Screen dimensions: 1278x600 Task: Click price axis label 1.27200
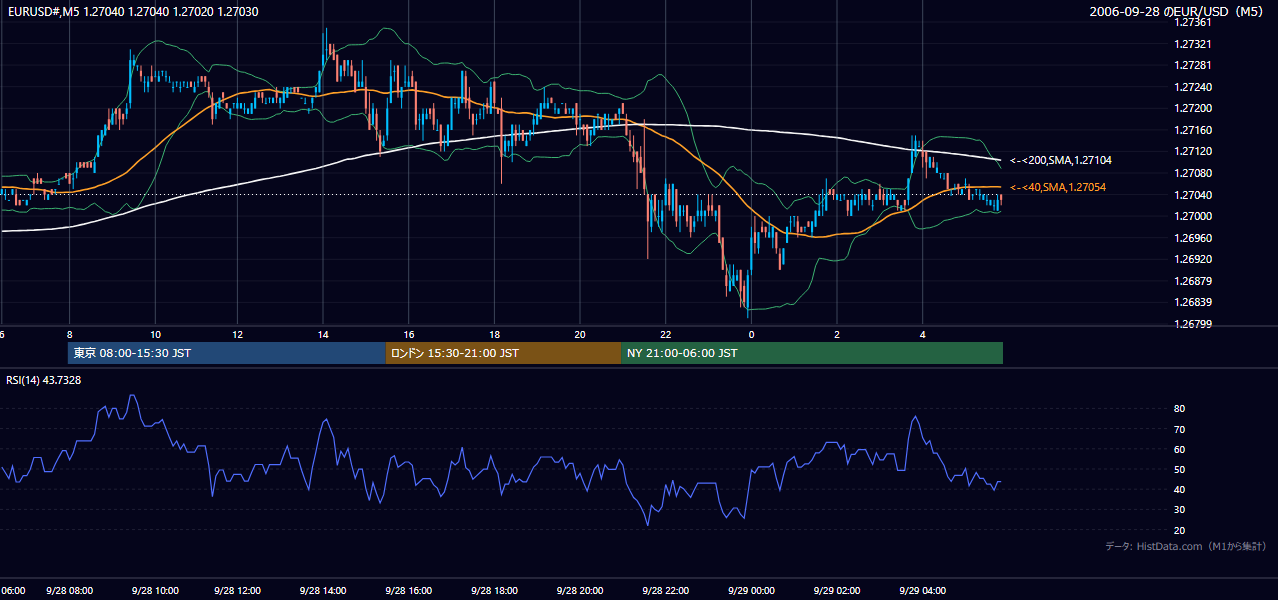point(1193,108)
